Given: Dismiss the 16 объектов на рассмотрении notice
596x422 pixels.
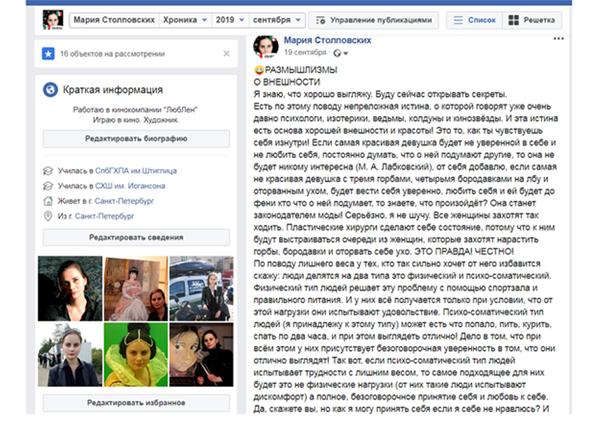Looking at the screenshot, I should pos(226,54).
